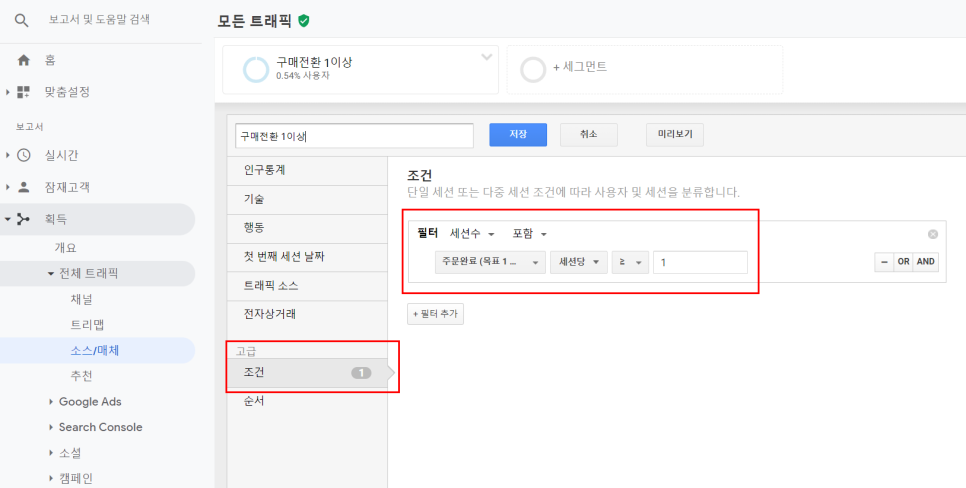966x488 pixels.
Task: Select the 첫 번째 세션 날짜 tab
Action: tap(307, 257)
